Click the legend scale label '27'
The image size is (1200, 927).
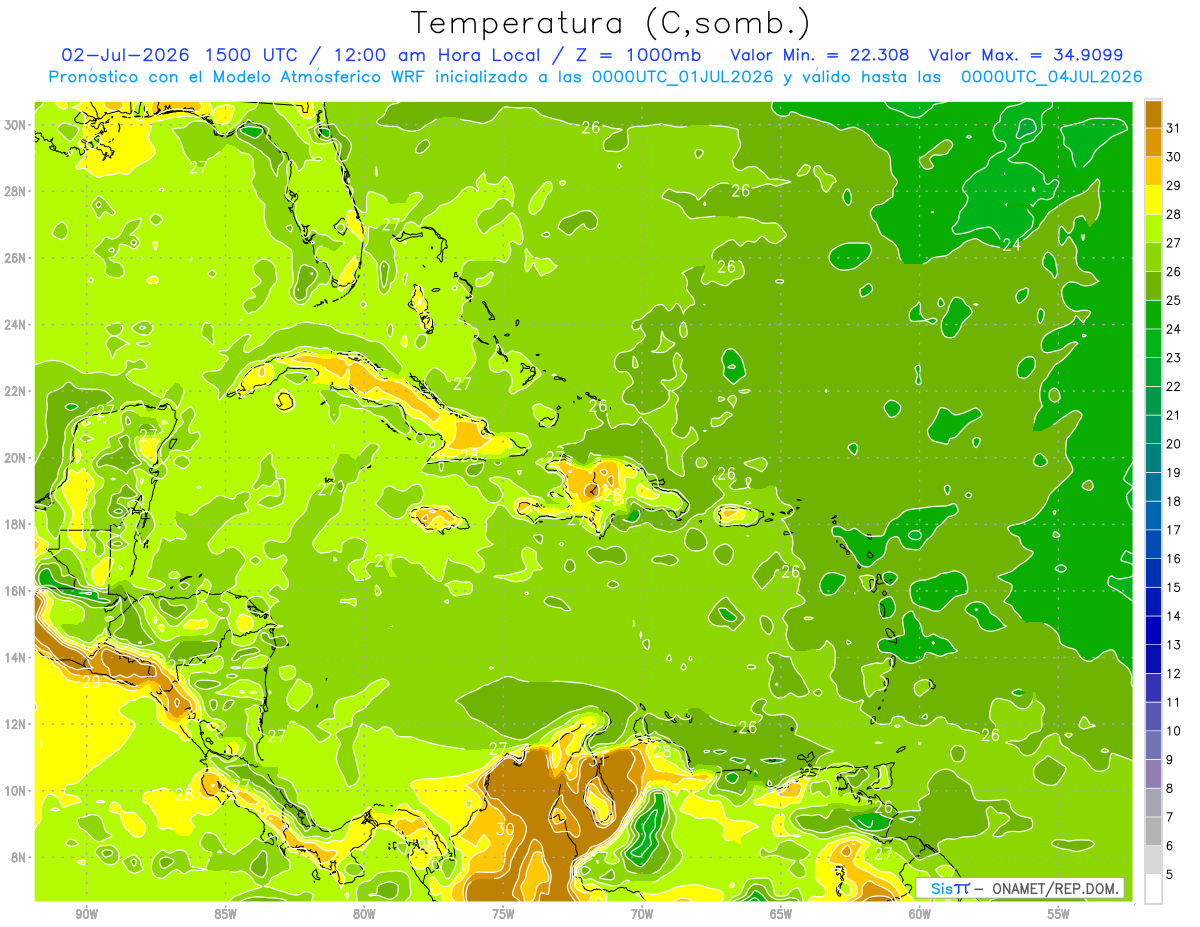click(1174, 242)
